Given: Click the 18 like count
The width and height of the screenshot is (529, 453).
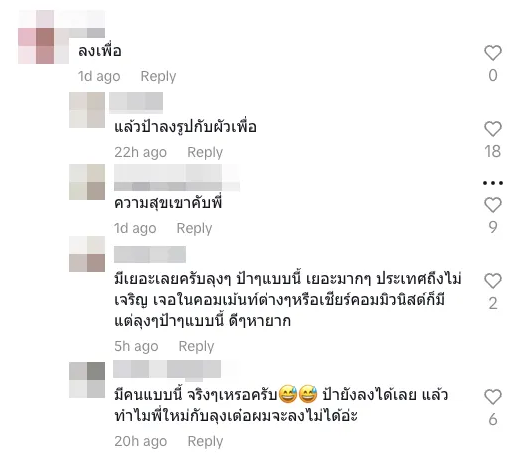Looking at the screenshot, I should [x=493, y=151].
